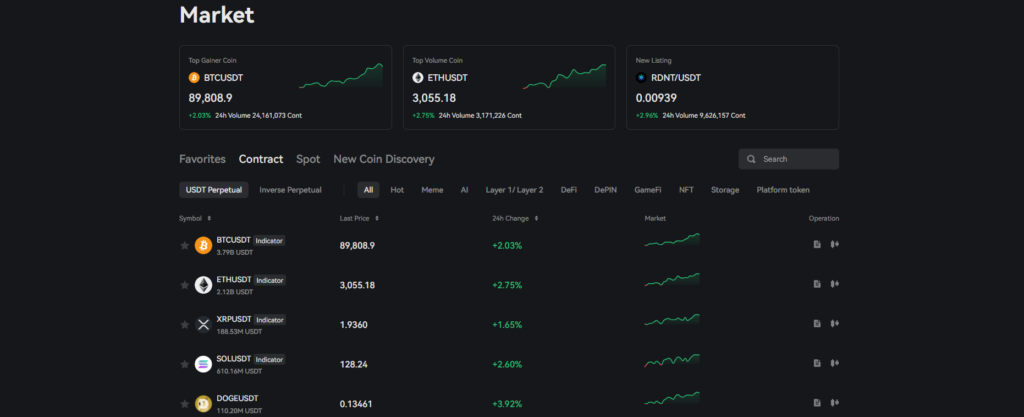Click the 89,808.9 price in BTCUSDT row
The image size is (1024, 417).
click(x=357, y=245)
